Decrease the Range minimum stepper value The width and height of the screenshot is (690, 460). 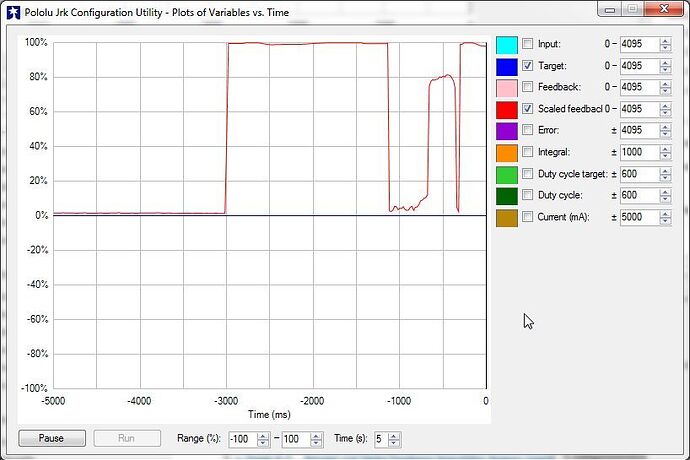263,442
